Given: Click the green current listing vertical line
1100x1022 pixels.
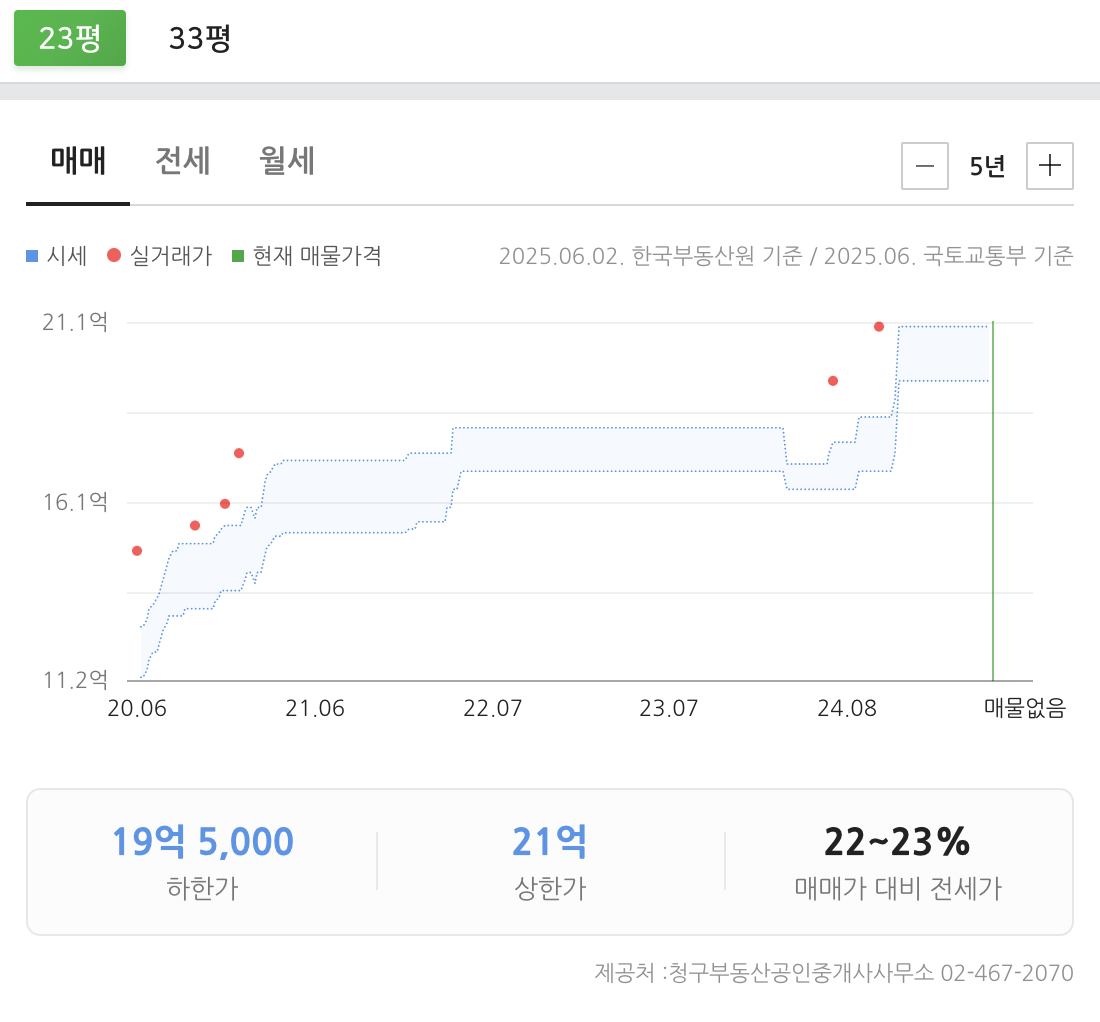Looking at the screenshot, I should click(x=993, y=501).
